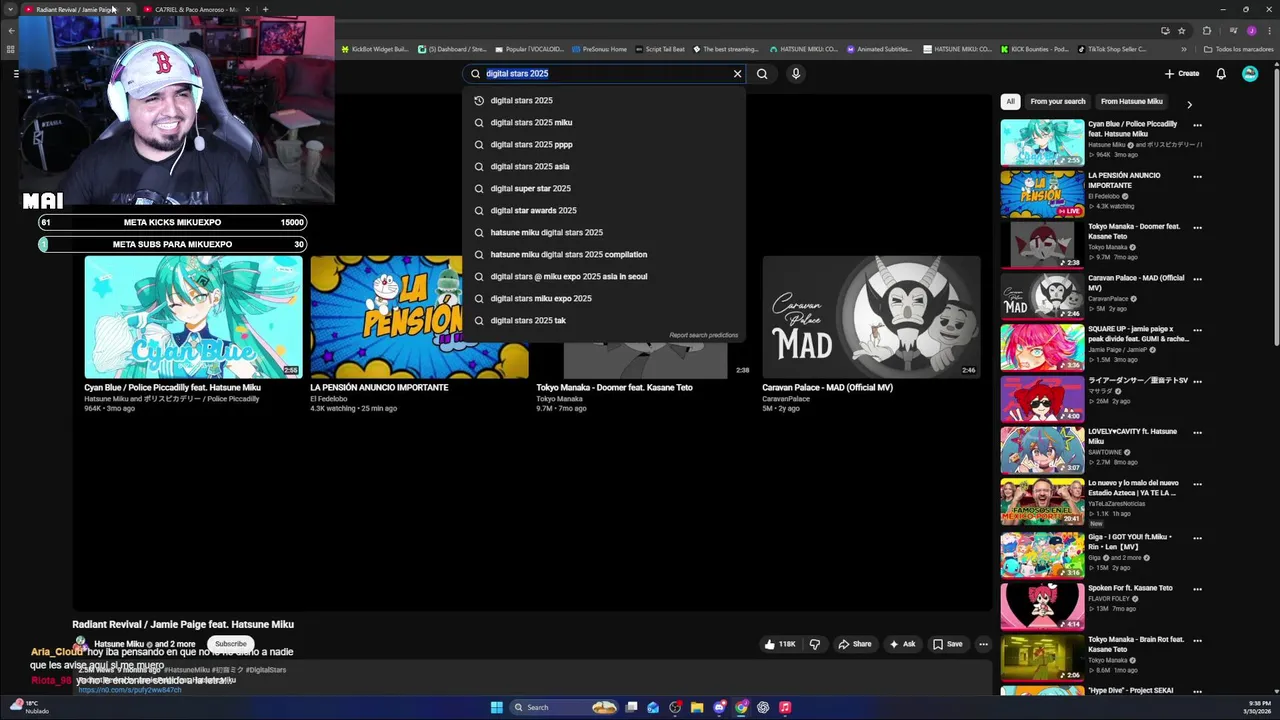Select the From Hatsune Miku chip
Screen dimensions: 1280x720
1132,101
